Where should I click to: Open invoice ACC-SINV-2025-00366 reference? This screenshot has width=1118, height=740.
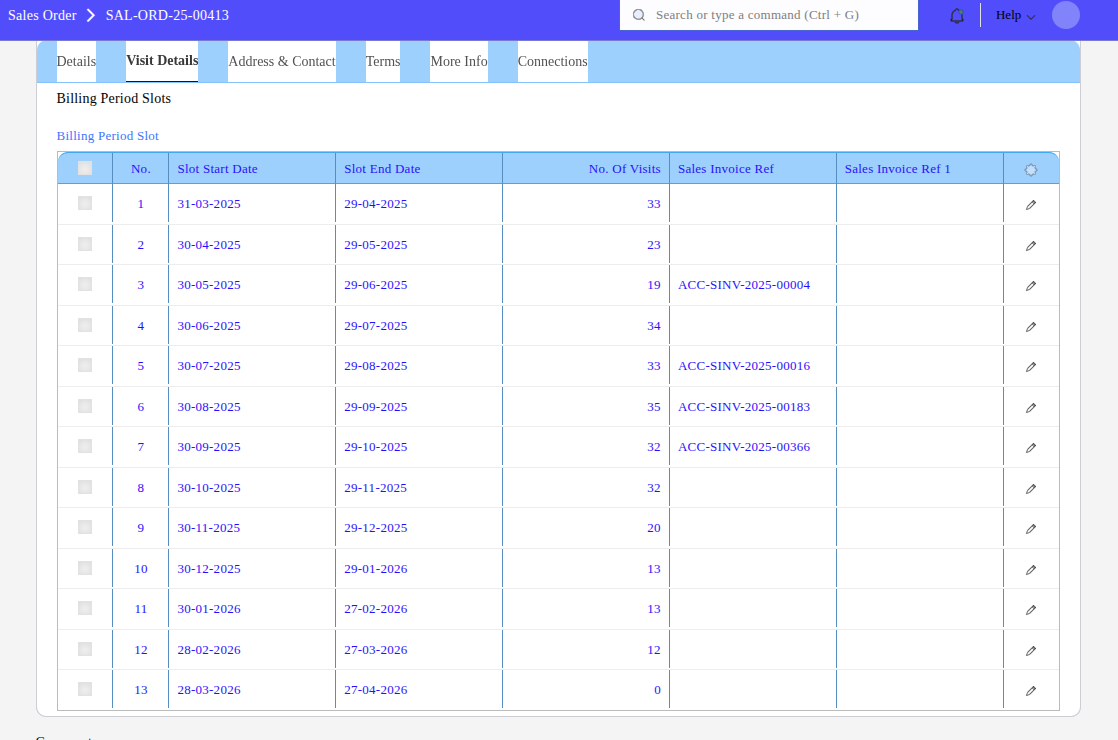click(744, 447)
